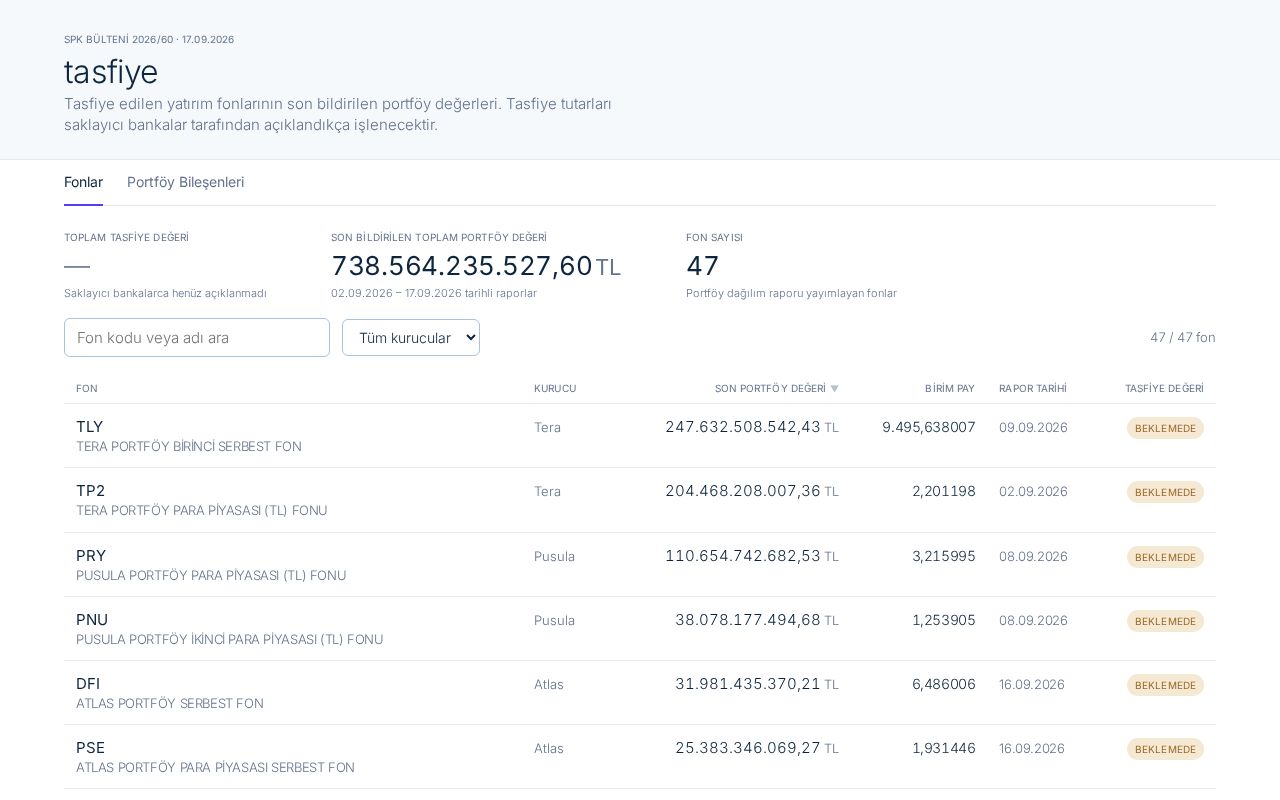Select the TLY fund code

[x=90, y=427]
